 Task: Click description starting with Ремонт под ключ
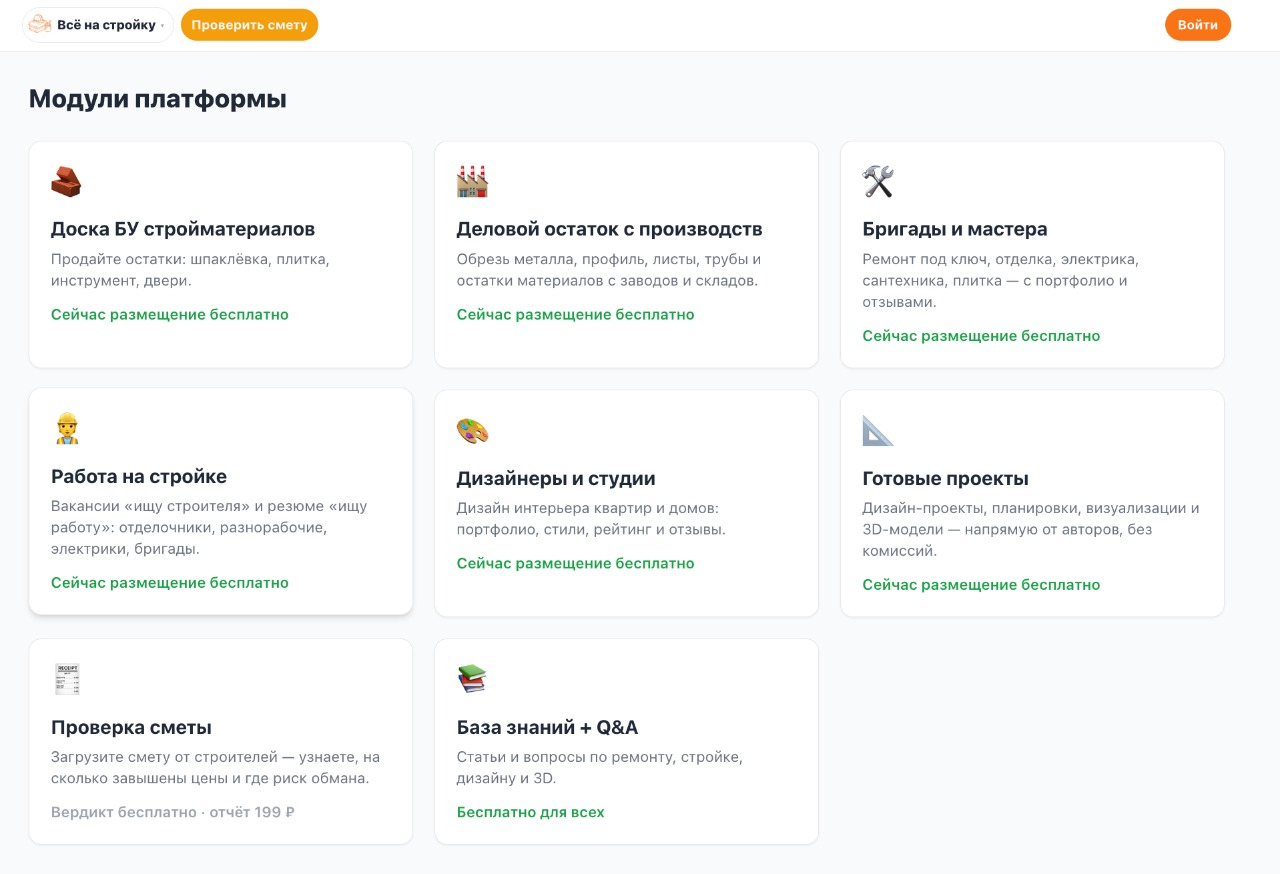(1001, 280)
